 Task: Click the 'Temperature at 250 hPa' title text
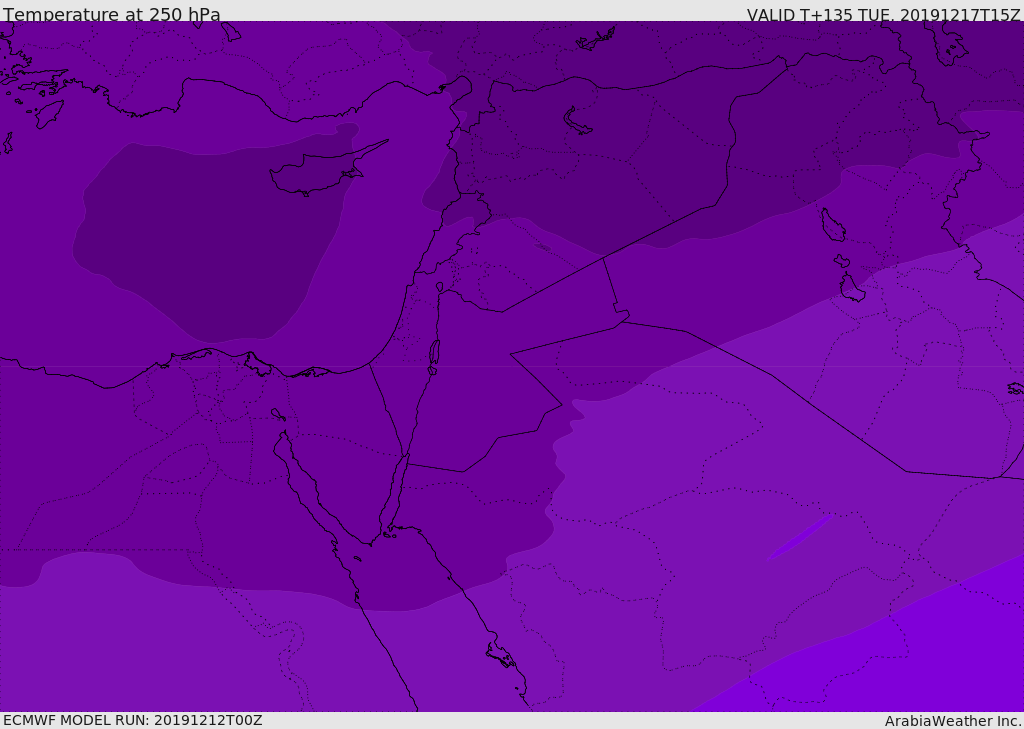point(112,14)
